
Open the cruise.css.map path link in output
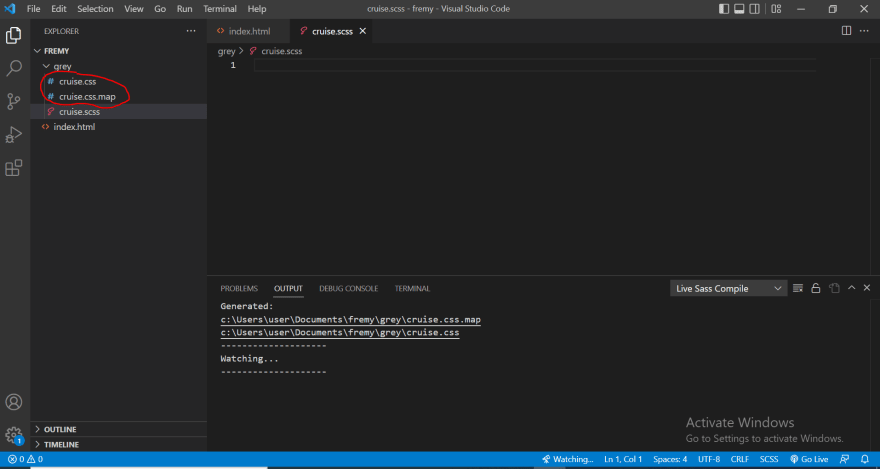coord(350,320)
